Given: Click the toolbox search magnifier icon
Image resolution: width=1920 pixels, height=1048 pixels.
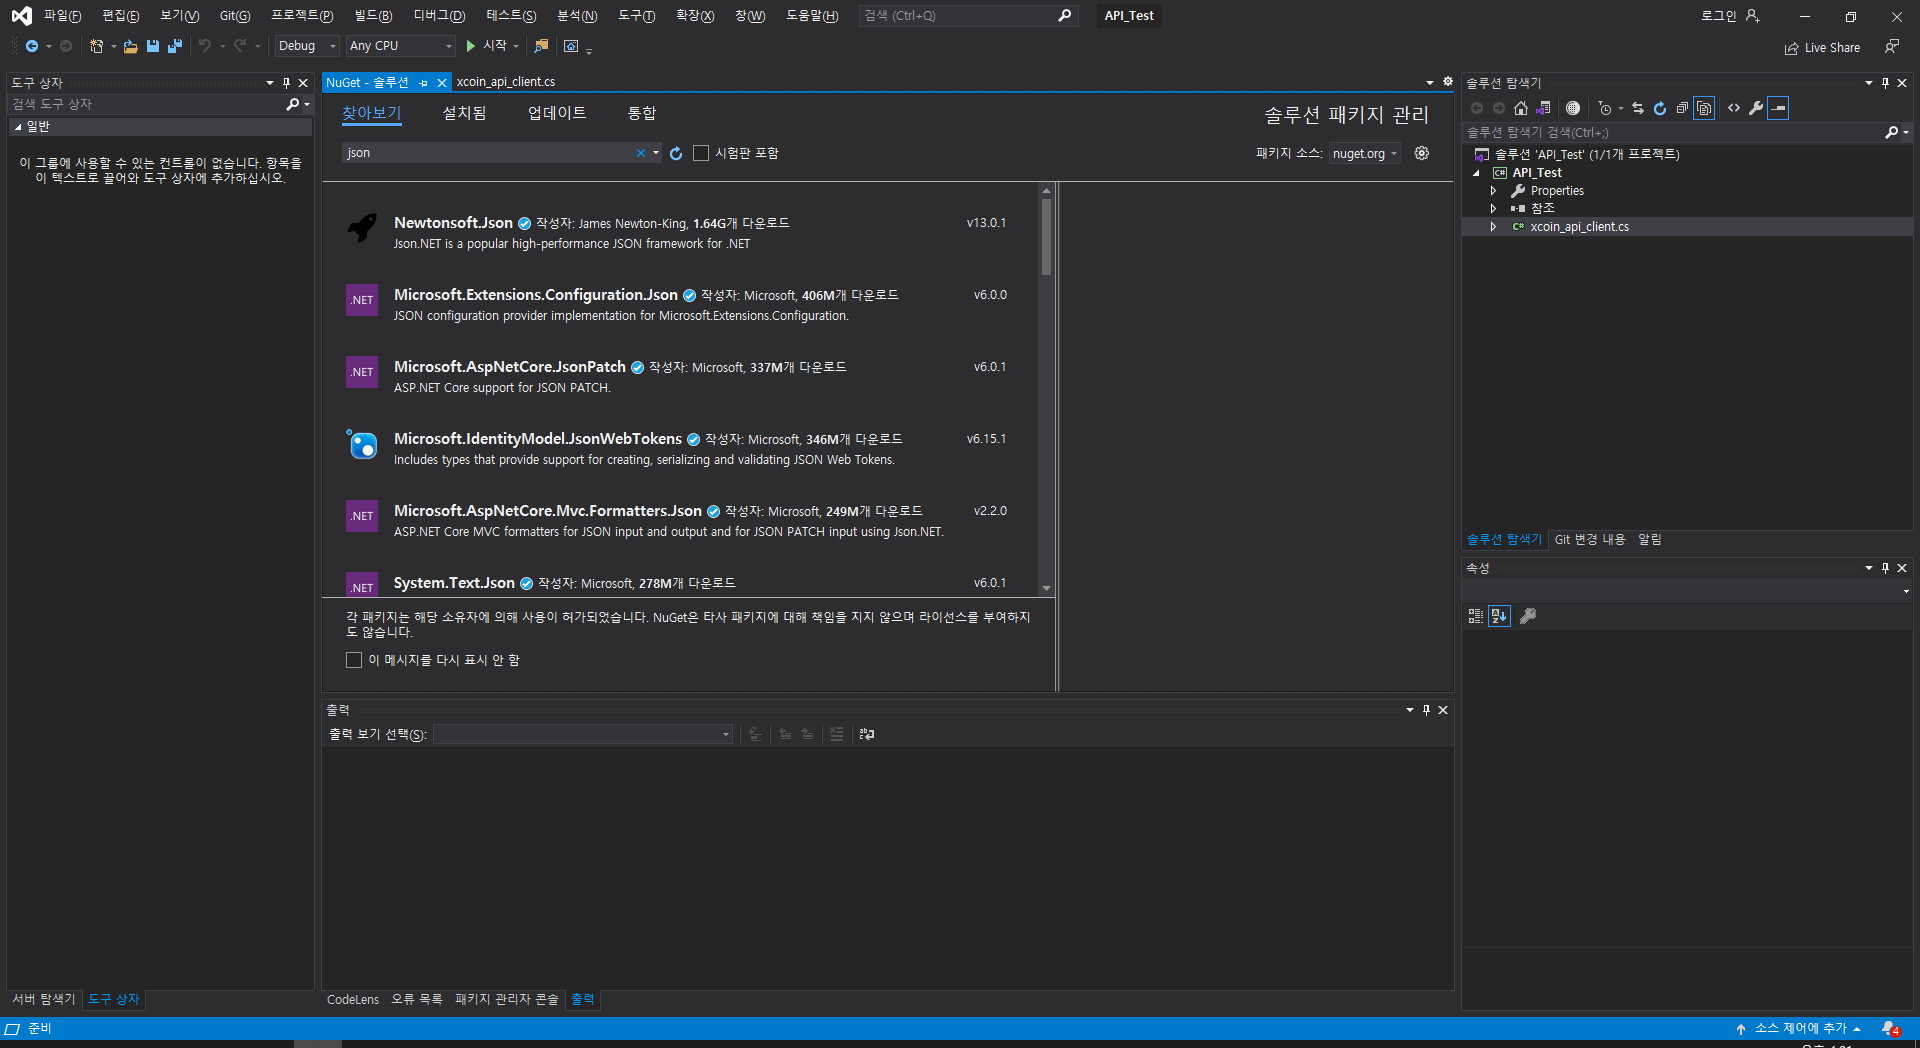Looking at the screenshot, I should (x=293, y=104).
